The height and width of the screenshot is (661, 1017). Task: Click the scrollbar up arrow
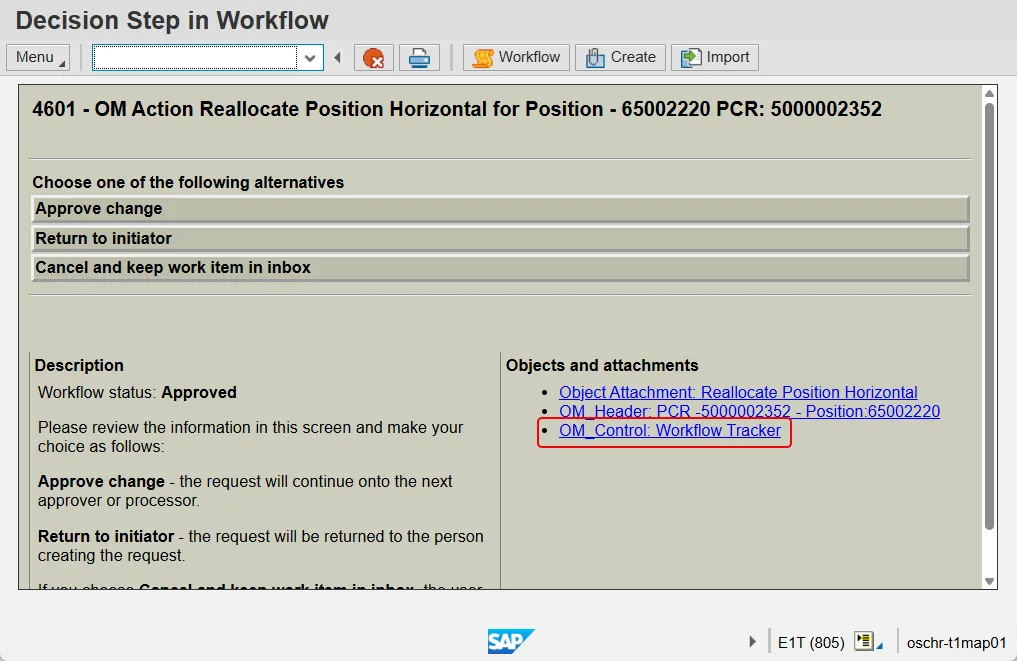(989, 94)
